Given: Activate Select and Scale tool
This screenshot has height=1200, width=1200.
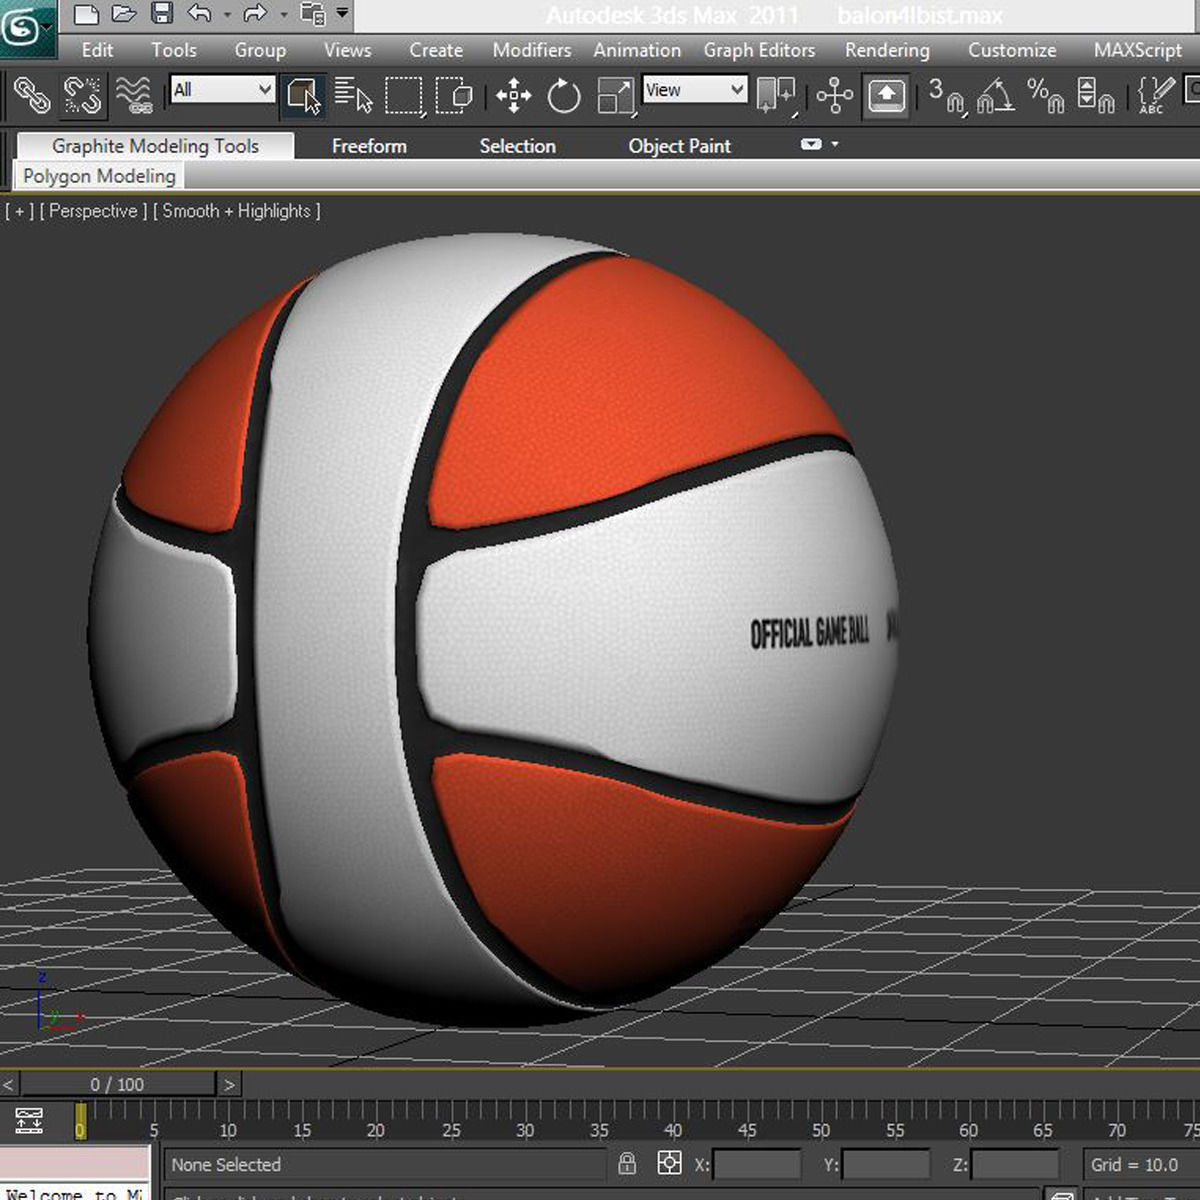Looking at the screenshot, I should pos(616,96).
